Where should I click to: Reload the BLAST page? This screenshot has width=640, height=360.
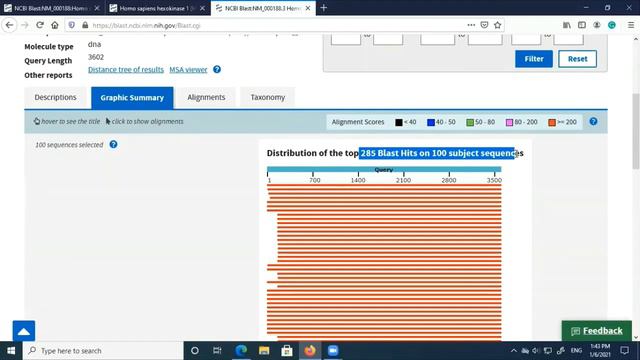[40, 25]
